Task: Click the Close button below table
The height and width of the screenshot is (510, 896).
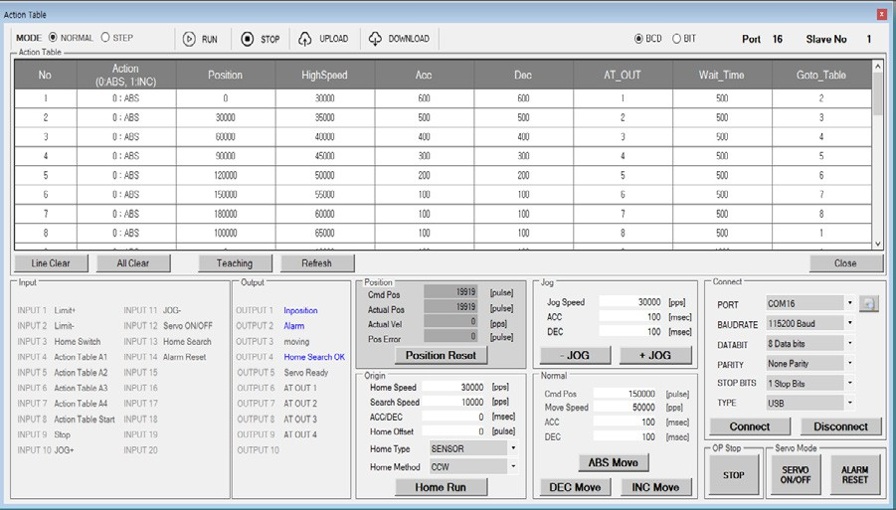Action: click(x=845, y=264)
